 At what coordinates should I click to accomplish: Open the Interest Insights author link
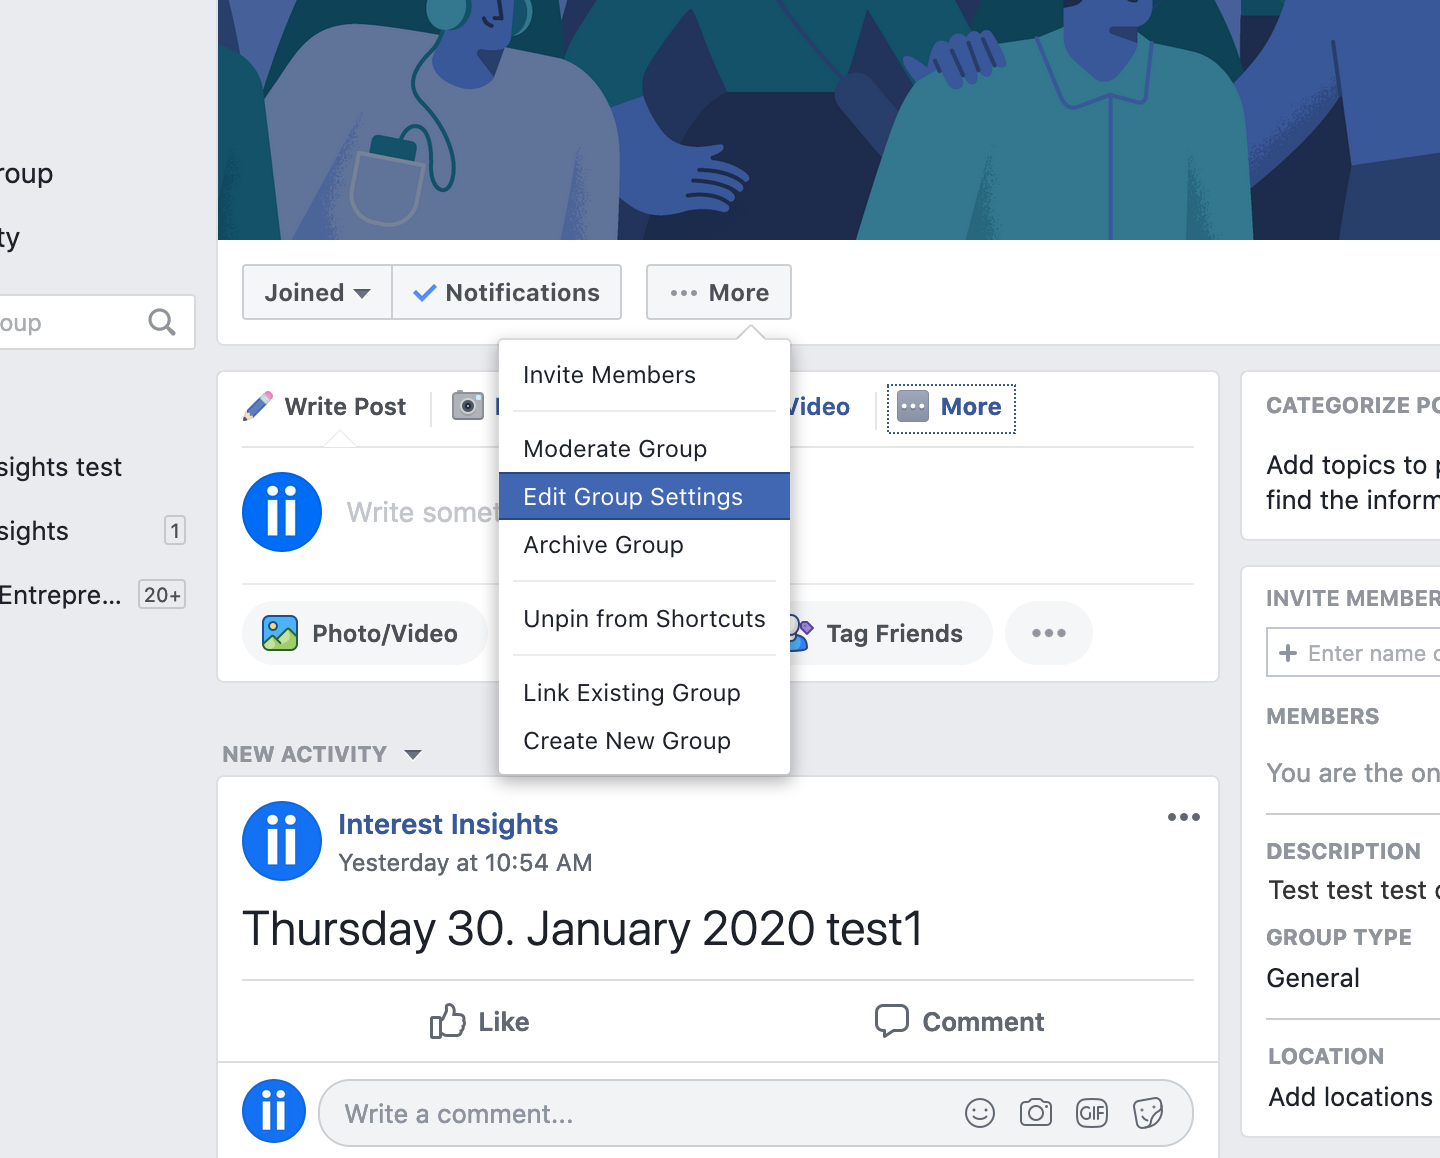pyautogui.click(x=448, y=824)
